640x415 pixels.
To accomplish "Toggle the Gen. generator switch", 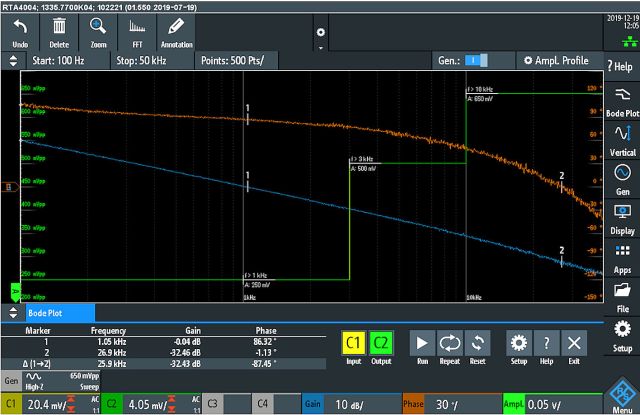I will click(476, 60).
